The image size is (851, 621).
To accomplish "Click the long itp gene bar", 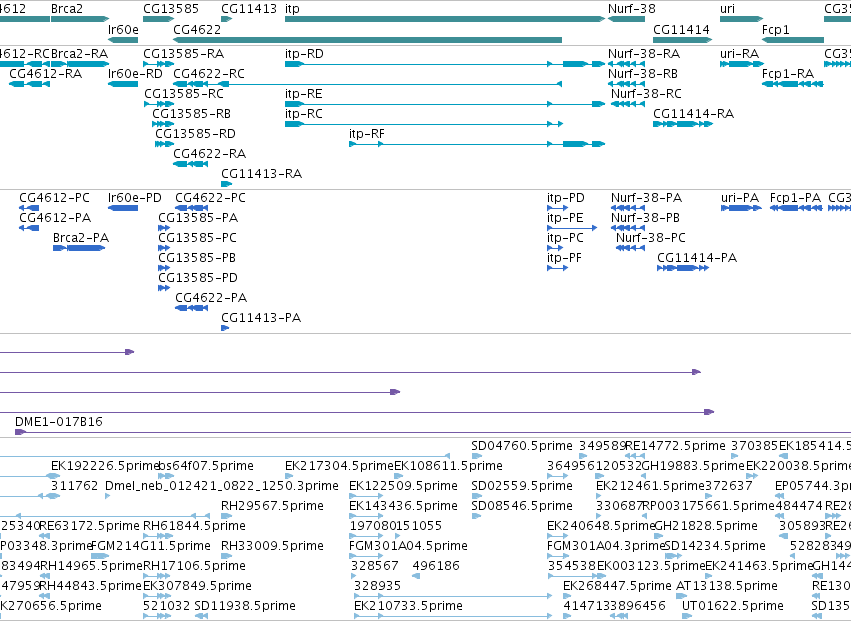I will 444,19.
